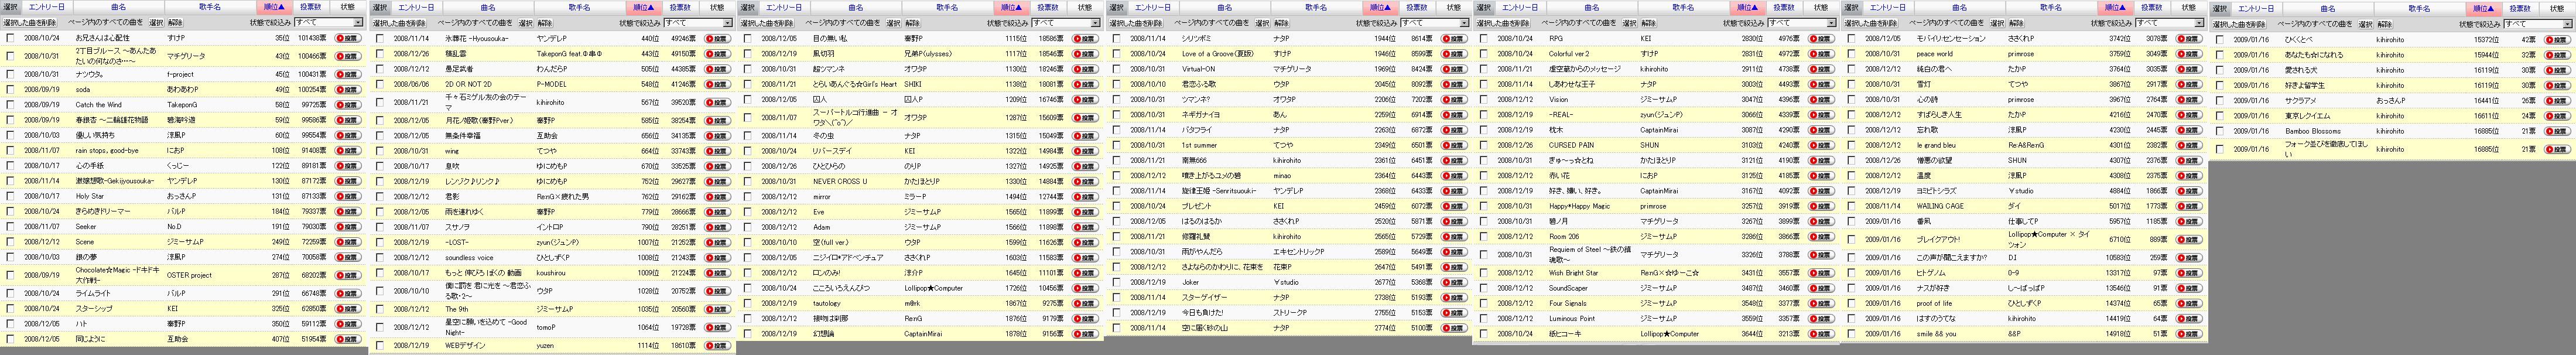Click the エントリー日 header in the panel listing 'RPG'
The image size is (2576, 355).
click(x=1520, y=7)
